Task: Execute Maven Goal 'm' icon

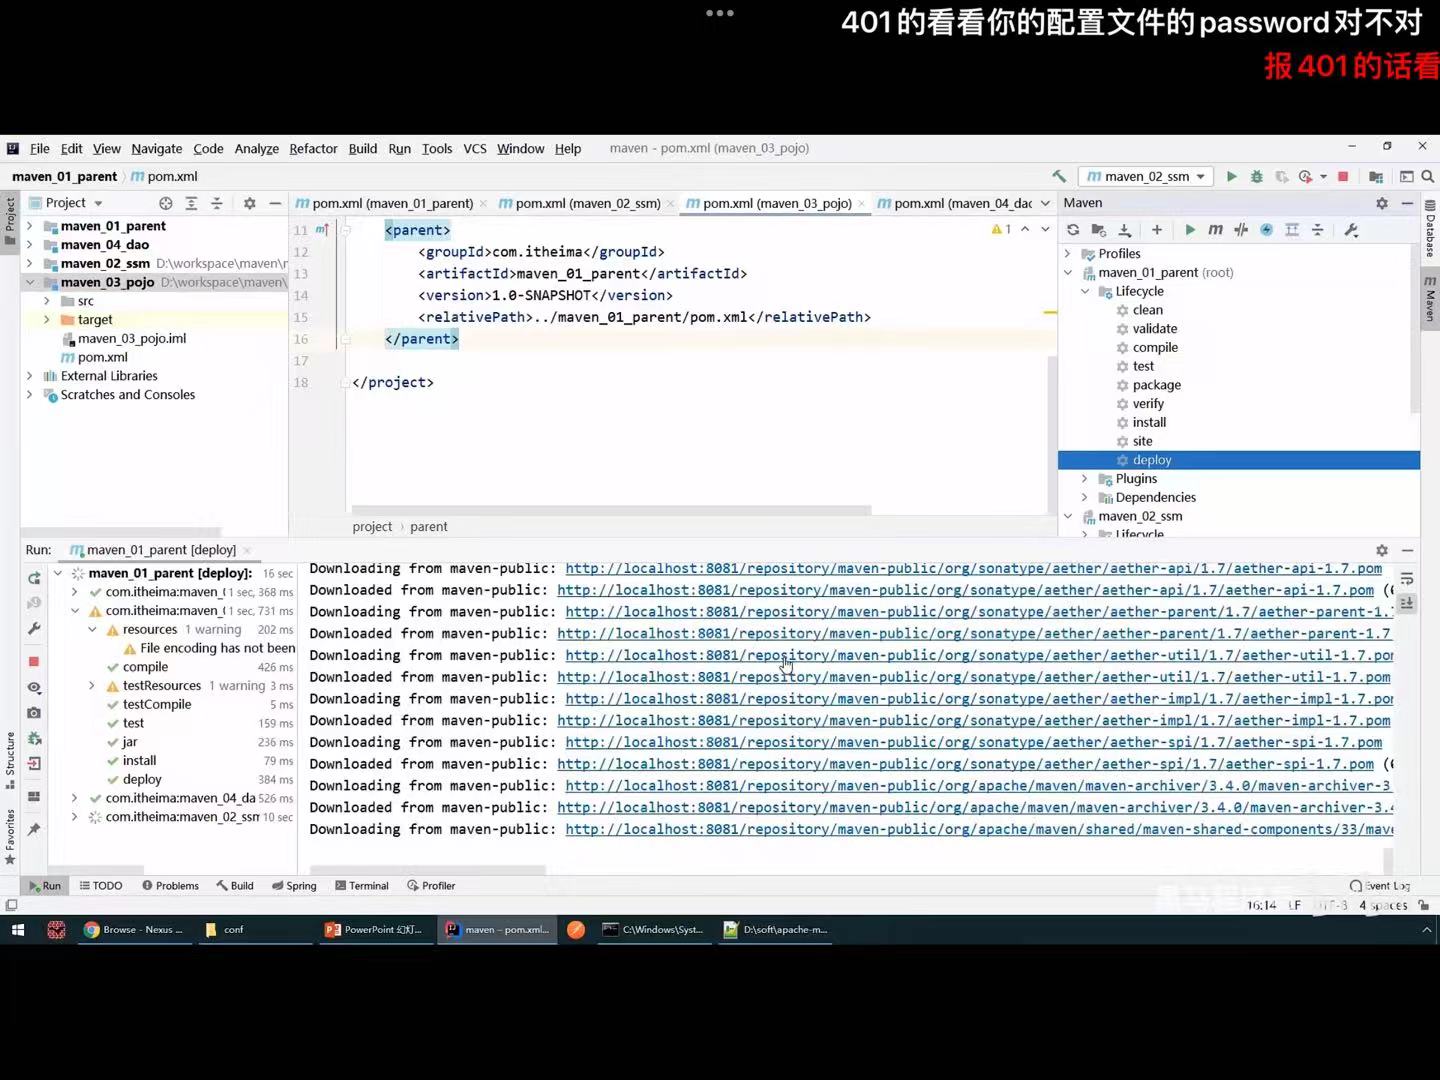Action: [1215, 230]
